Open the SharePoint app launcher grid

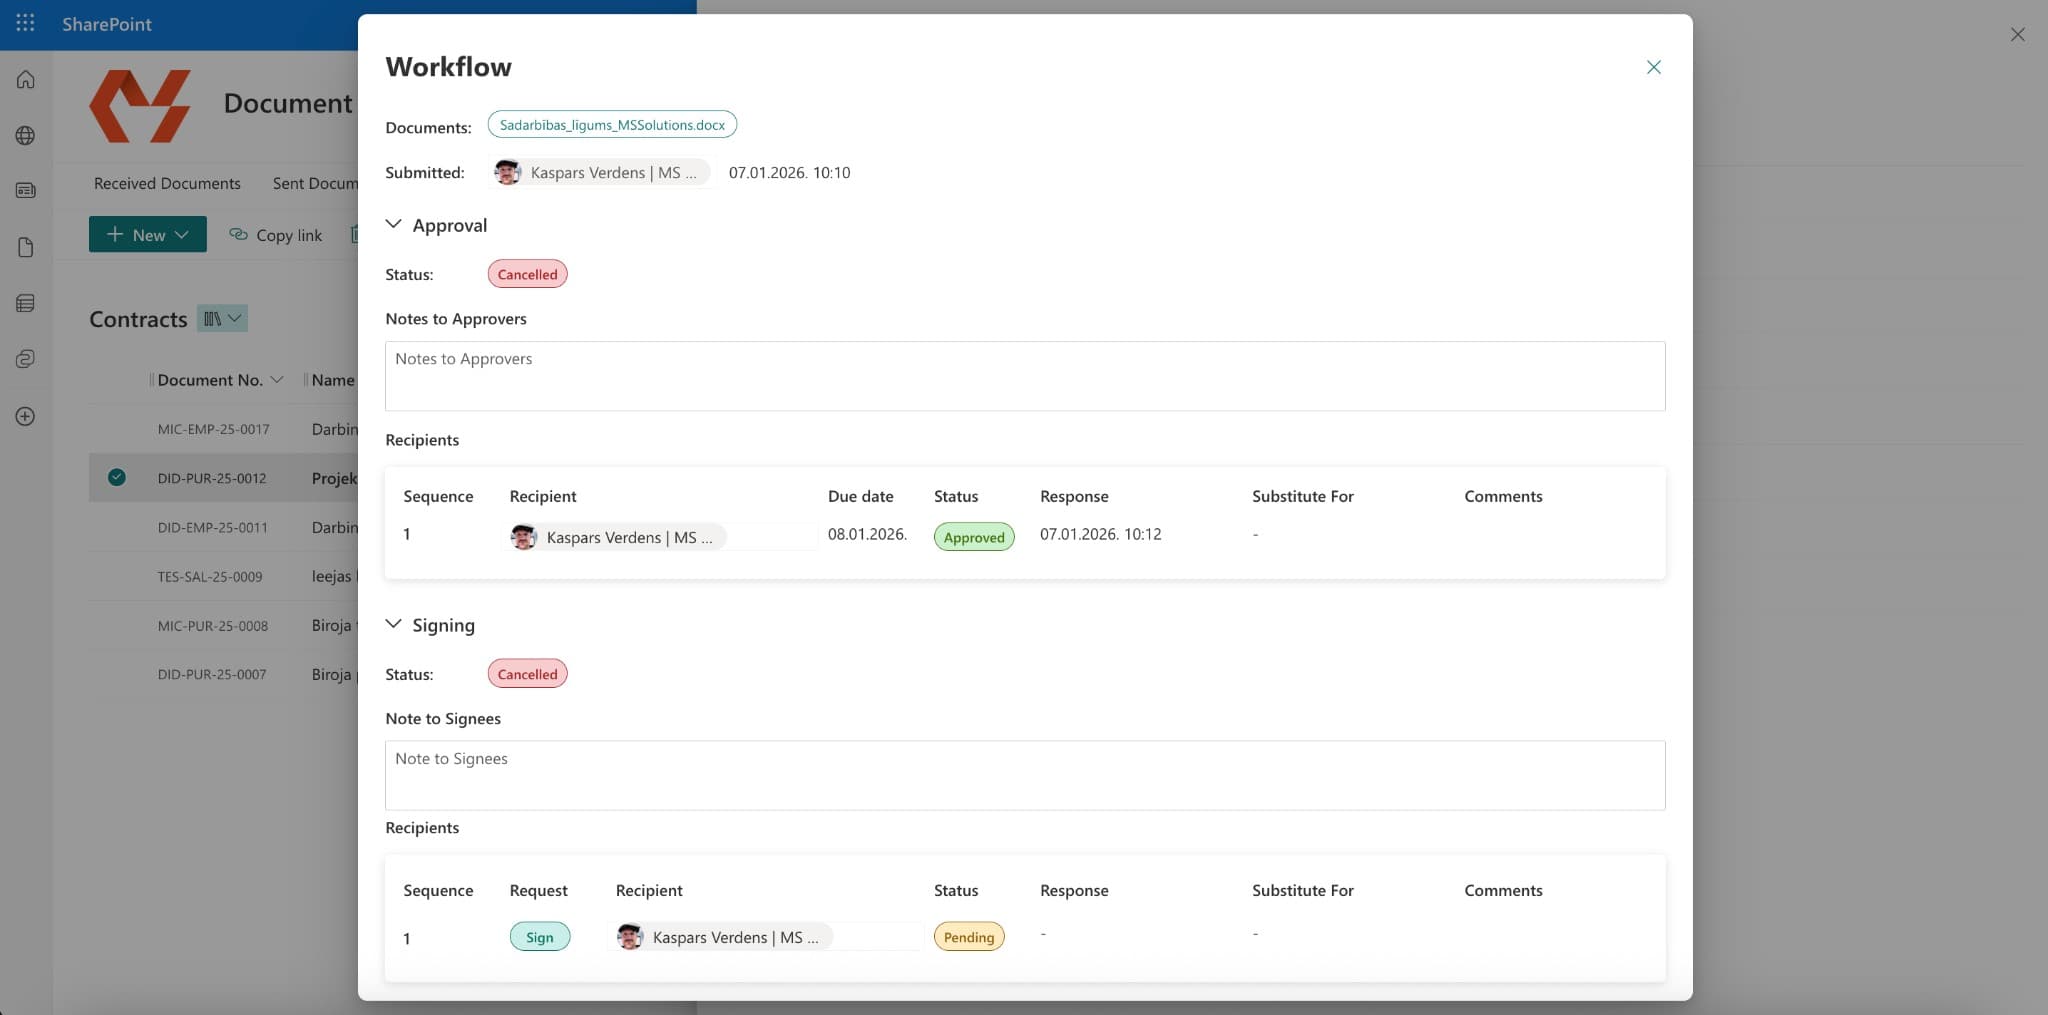tap(25, 23)
